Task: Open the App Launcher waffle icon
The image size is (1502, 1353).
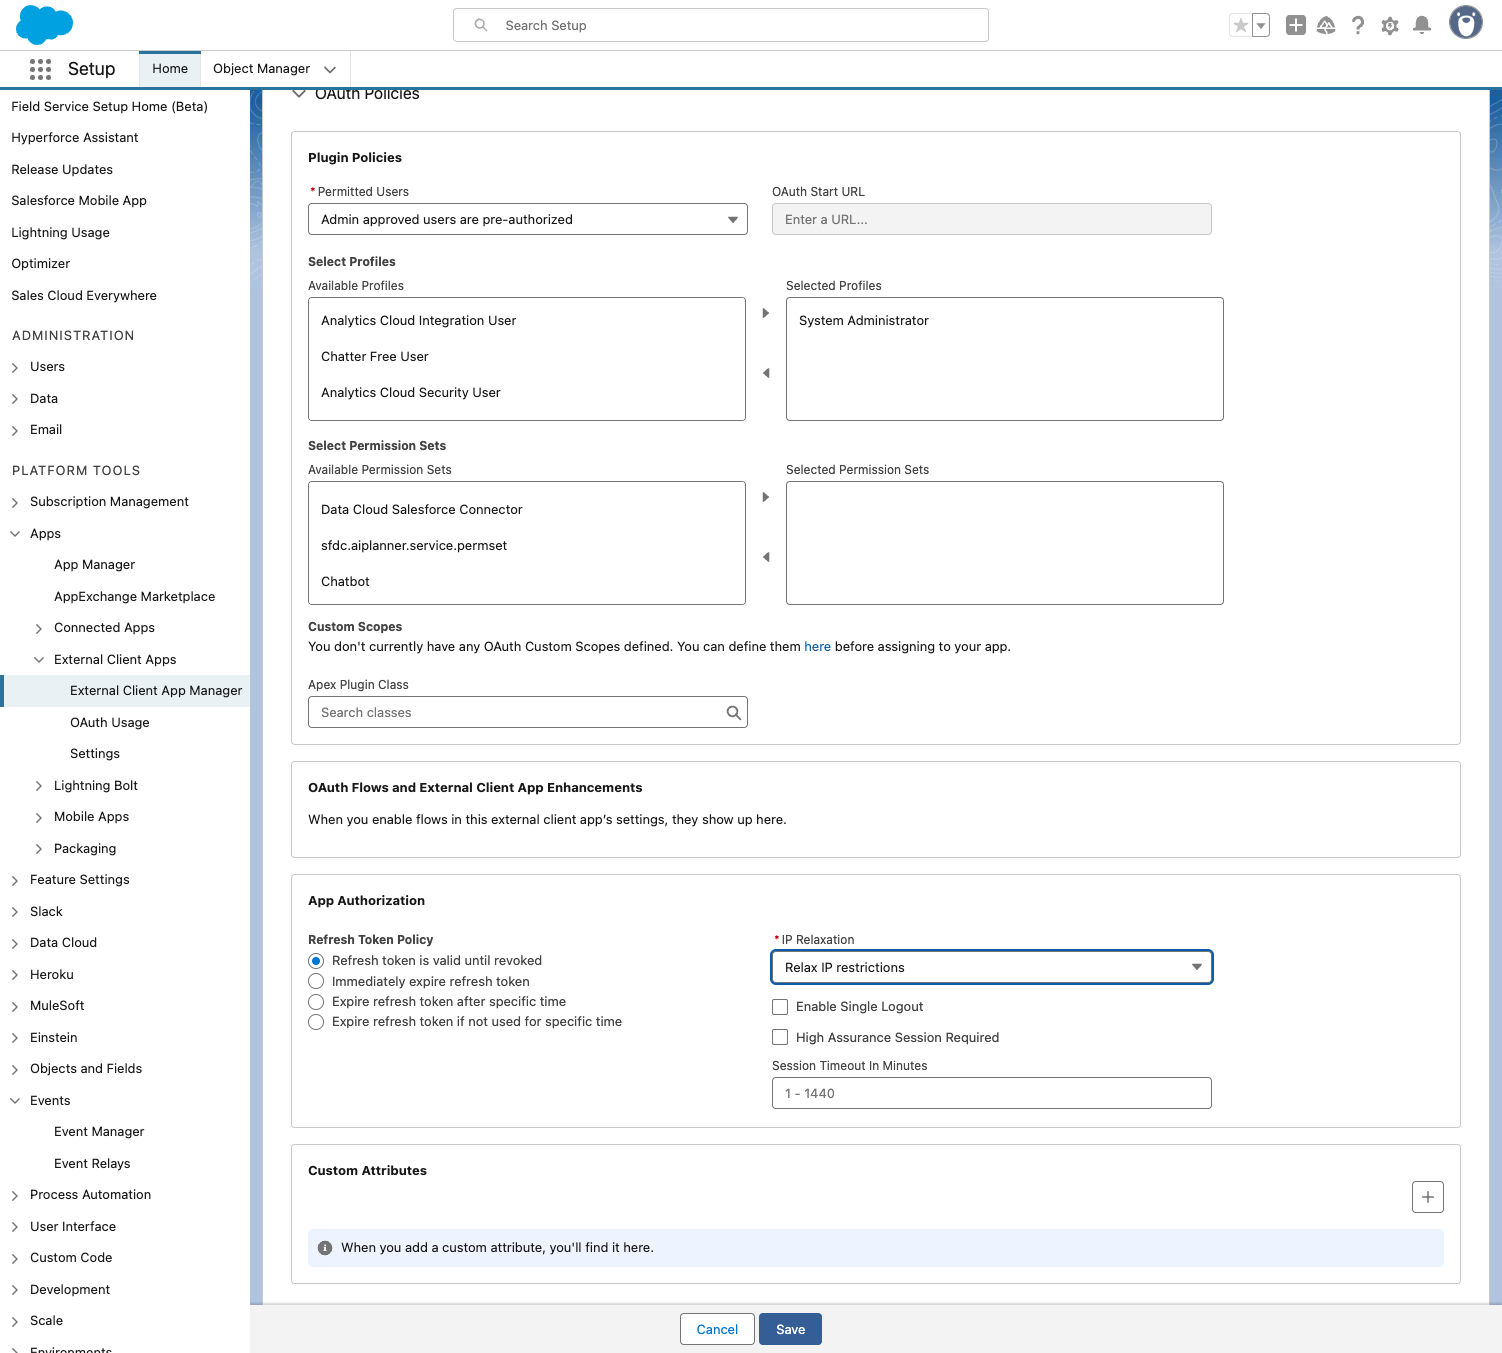Action: 40,69
